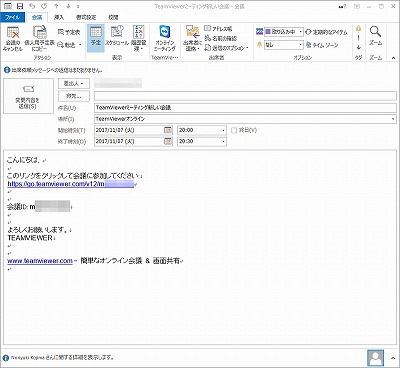Click Copy to My Calendar (個人用予定表にコピー)
Image resolution: width=400 pixels, height=368 pixels.
[39, 39]
